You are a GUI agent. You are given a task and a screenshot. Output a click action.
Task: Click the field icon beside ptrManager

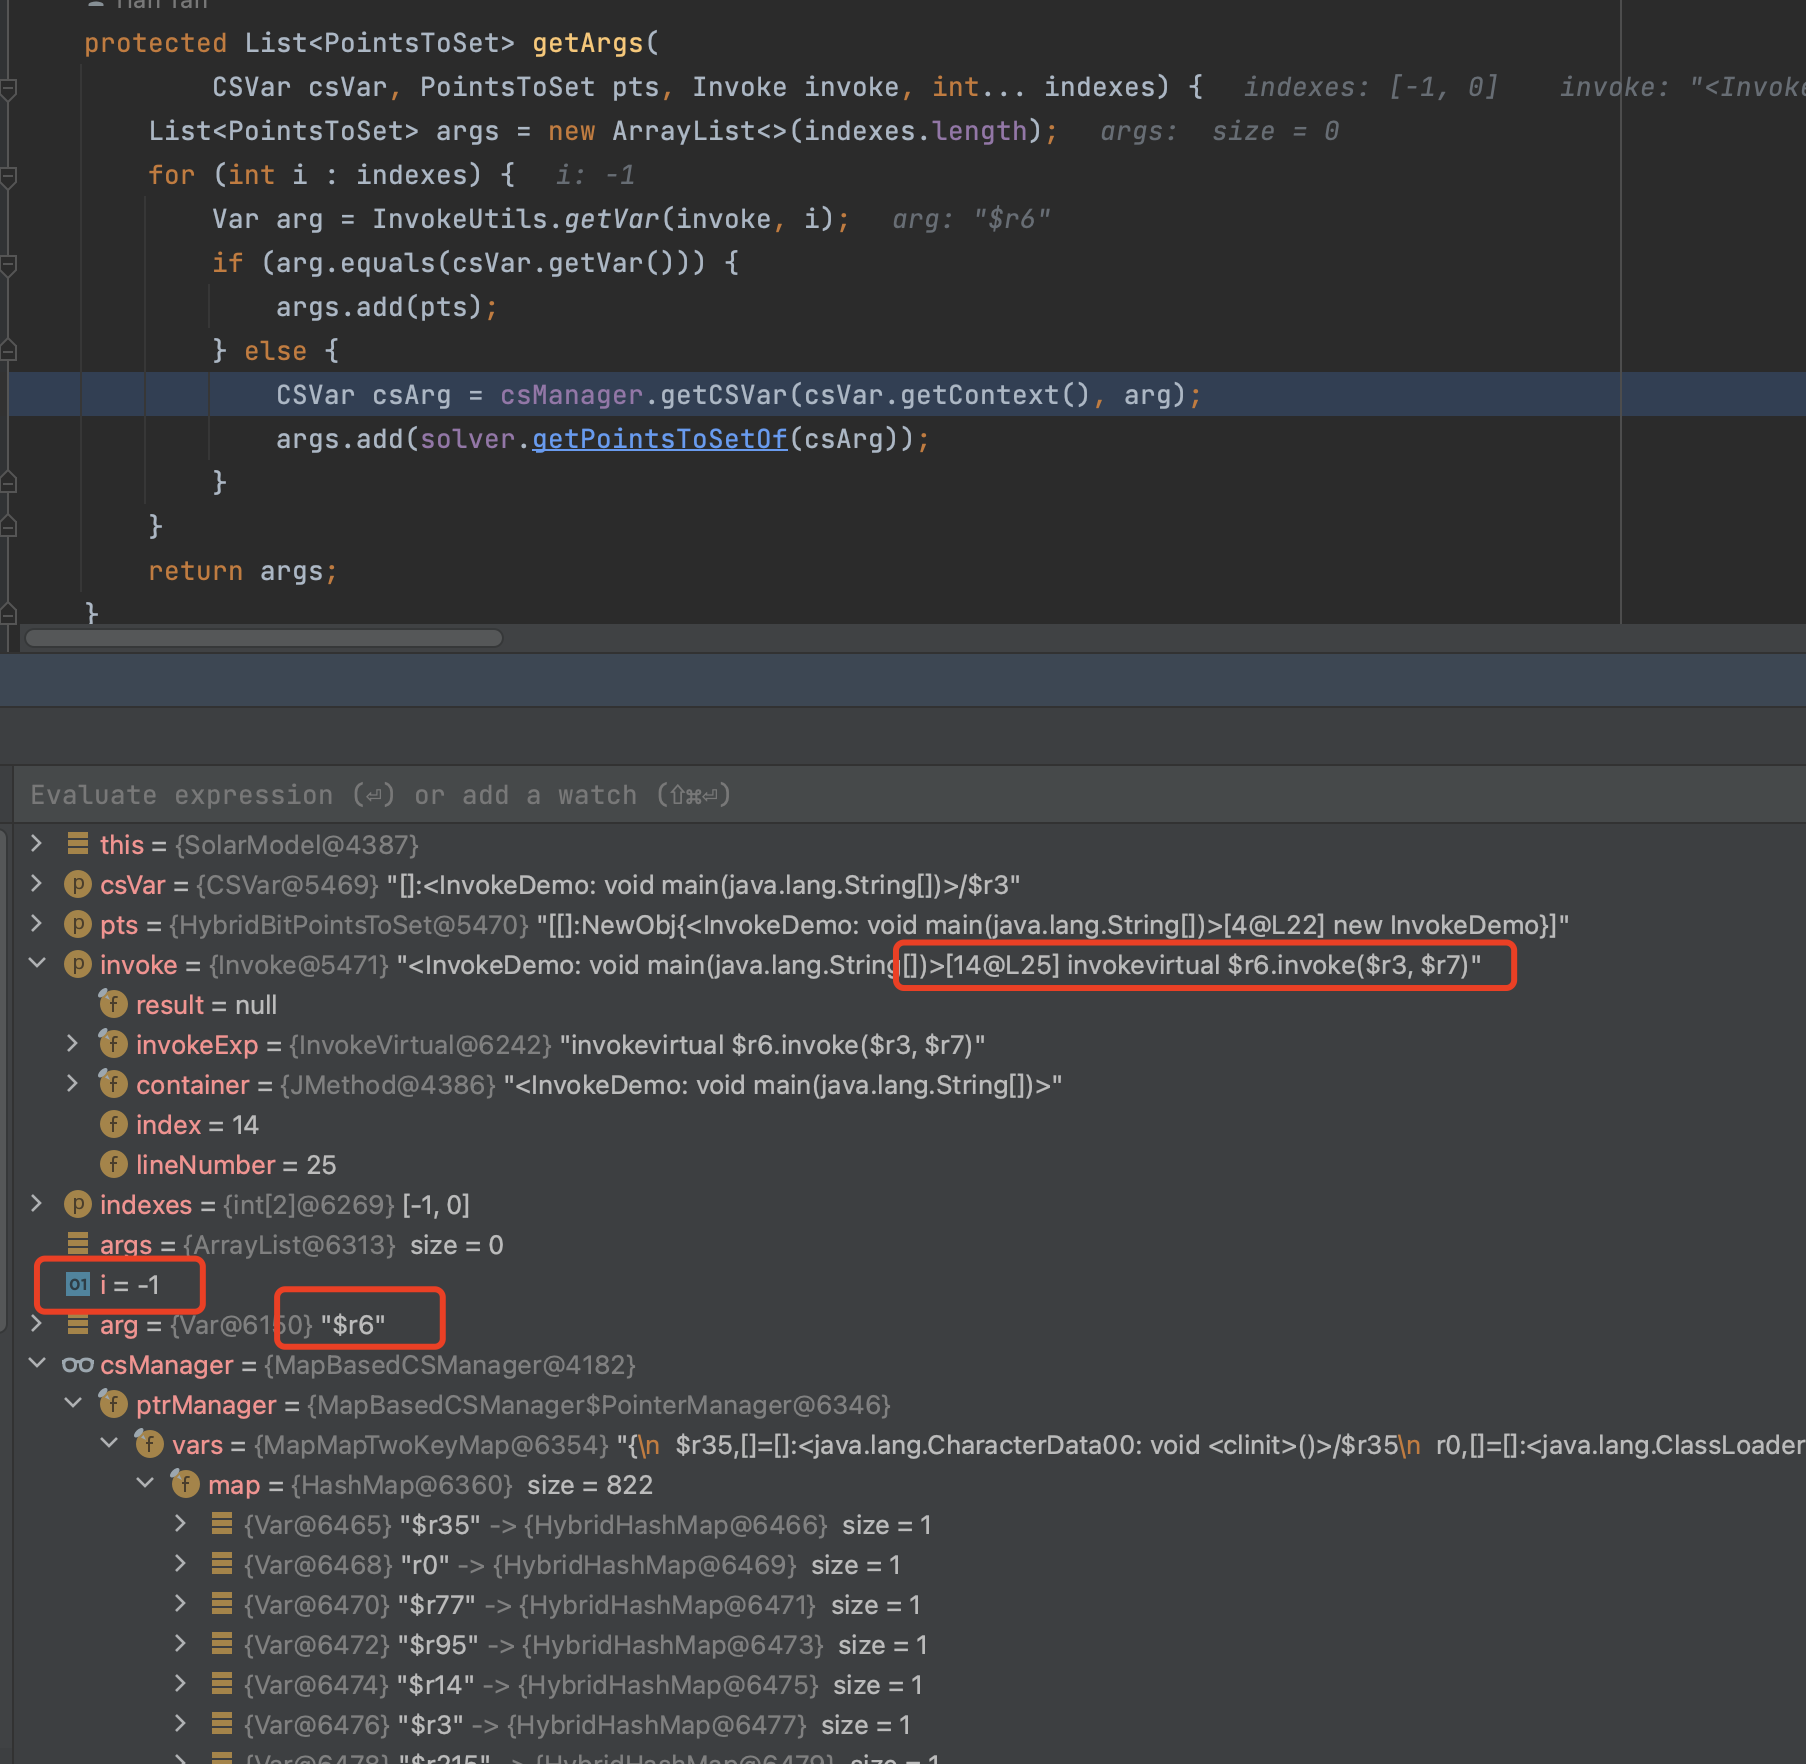pos(113,1404)
